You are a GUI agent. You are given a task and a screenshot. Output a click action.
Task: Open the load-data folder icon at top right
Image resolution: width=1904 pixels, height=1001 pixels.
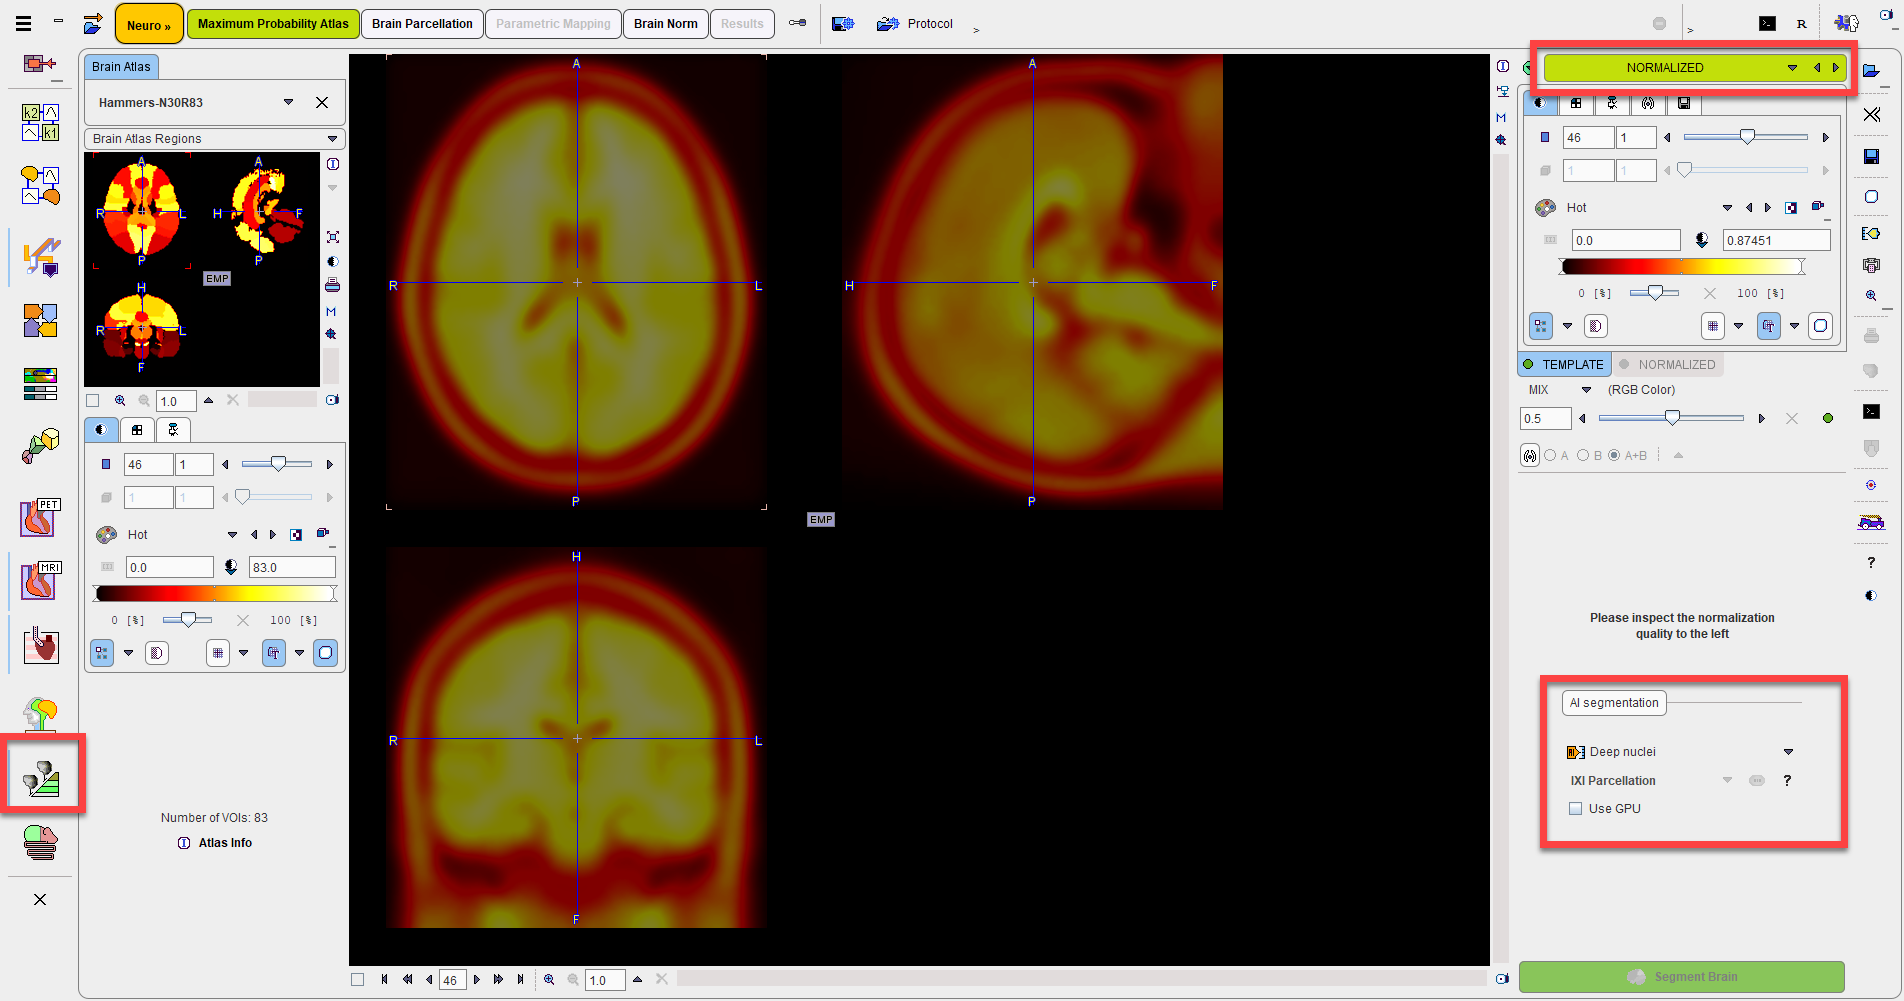coord(1871,69)
